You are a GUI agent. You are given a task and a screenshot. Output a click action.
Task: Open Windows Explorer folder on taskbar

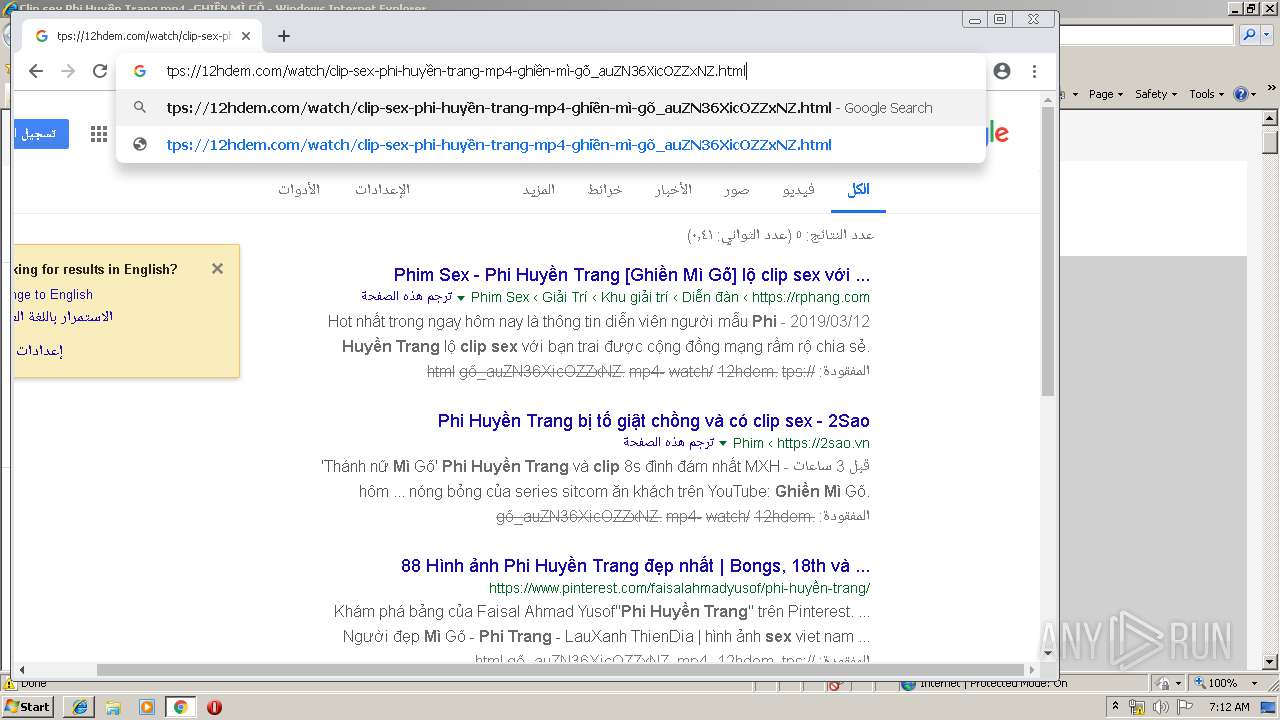113,707
